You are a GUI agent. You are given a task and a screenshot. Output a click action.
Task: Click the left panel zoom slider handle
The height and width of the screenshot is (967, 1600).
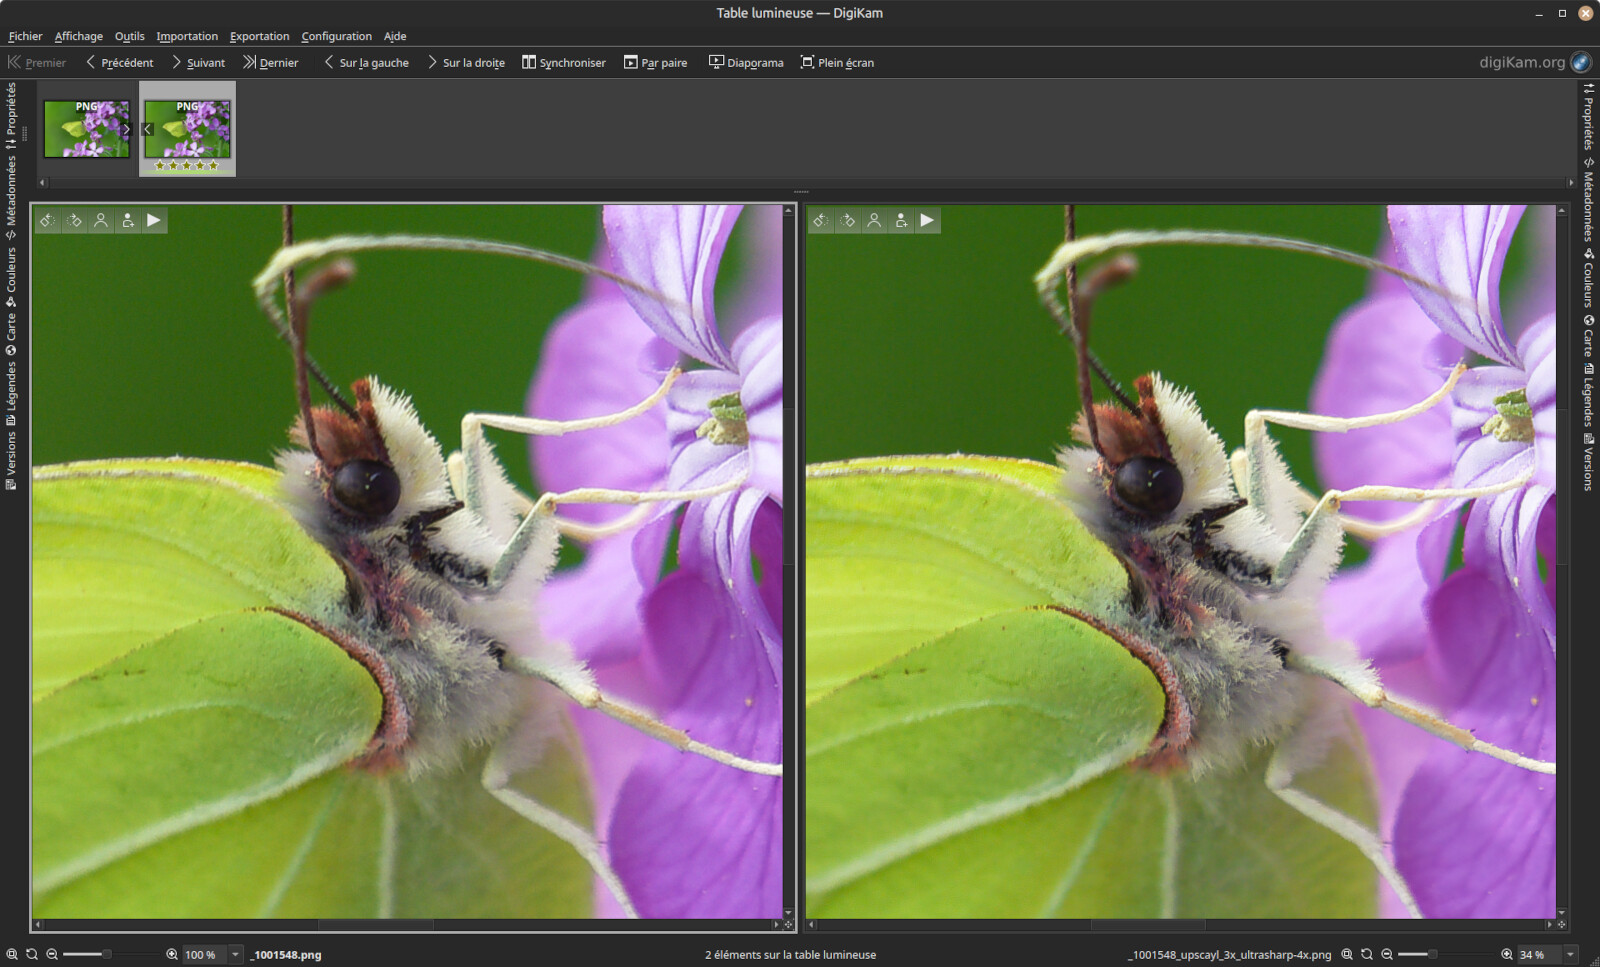tap(106, 954)
